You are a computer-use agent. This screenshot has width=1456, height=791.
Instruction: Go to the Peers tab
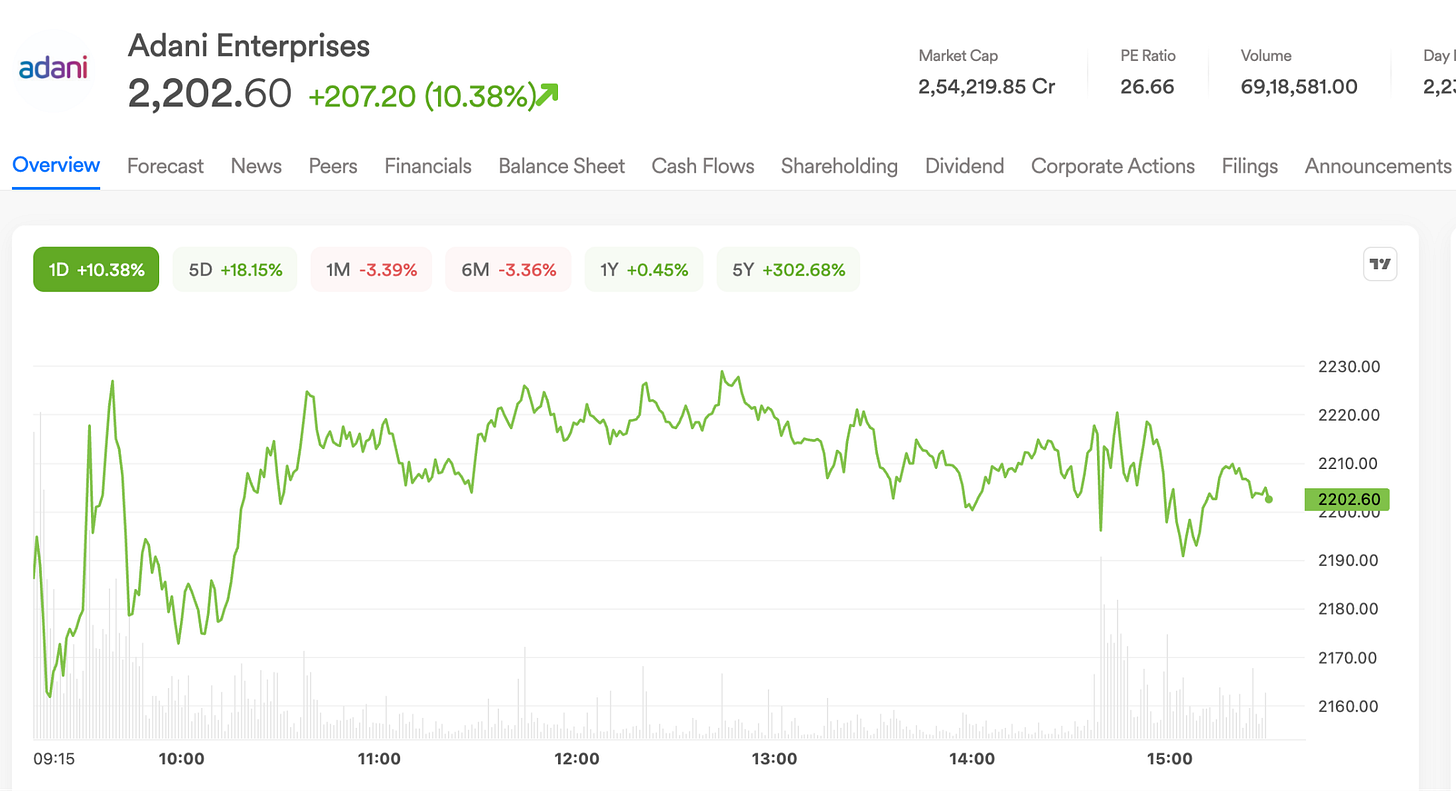click(333, 166)
